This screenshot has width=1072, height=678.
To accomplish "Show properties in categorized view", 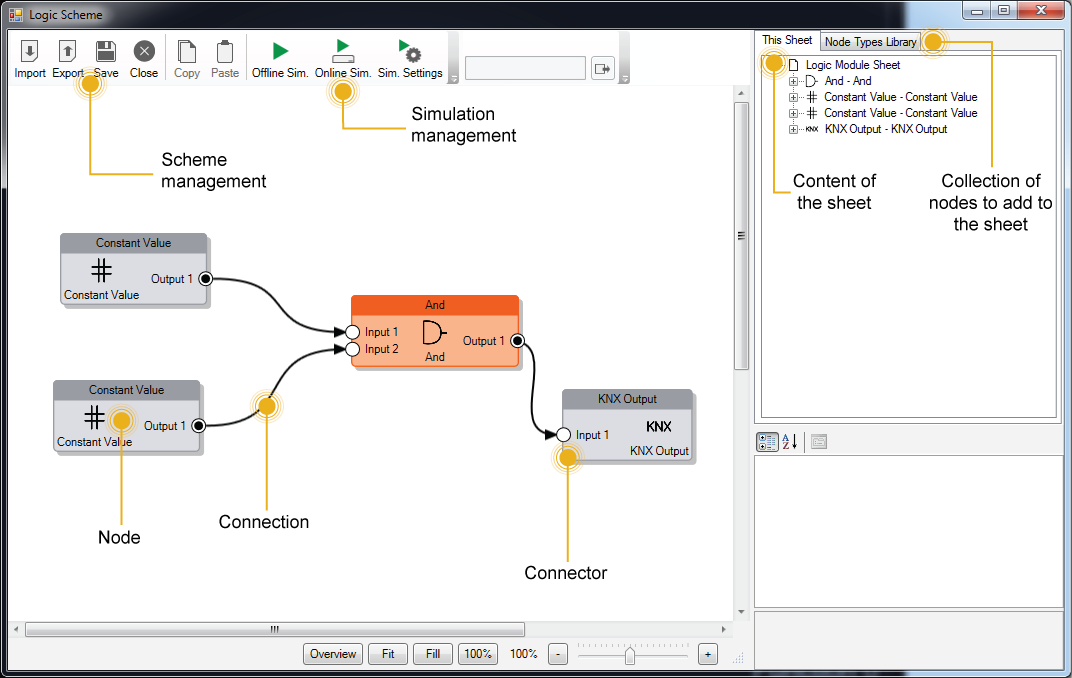I will coord(767,442).
